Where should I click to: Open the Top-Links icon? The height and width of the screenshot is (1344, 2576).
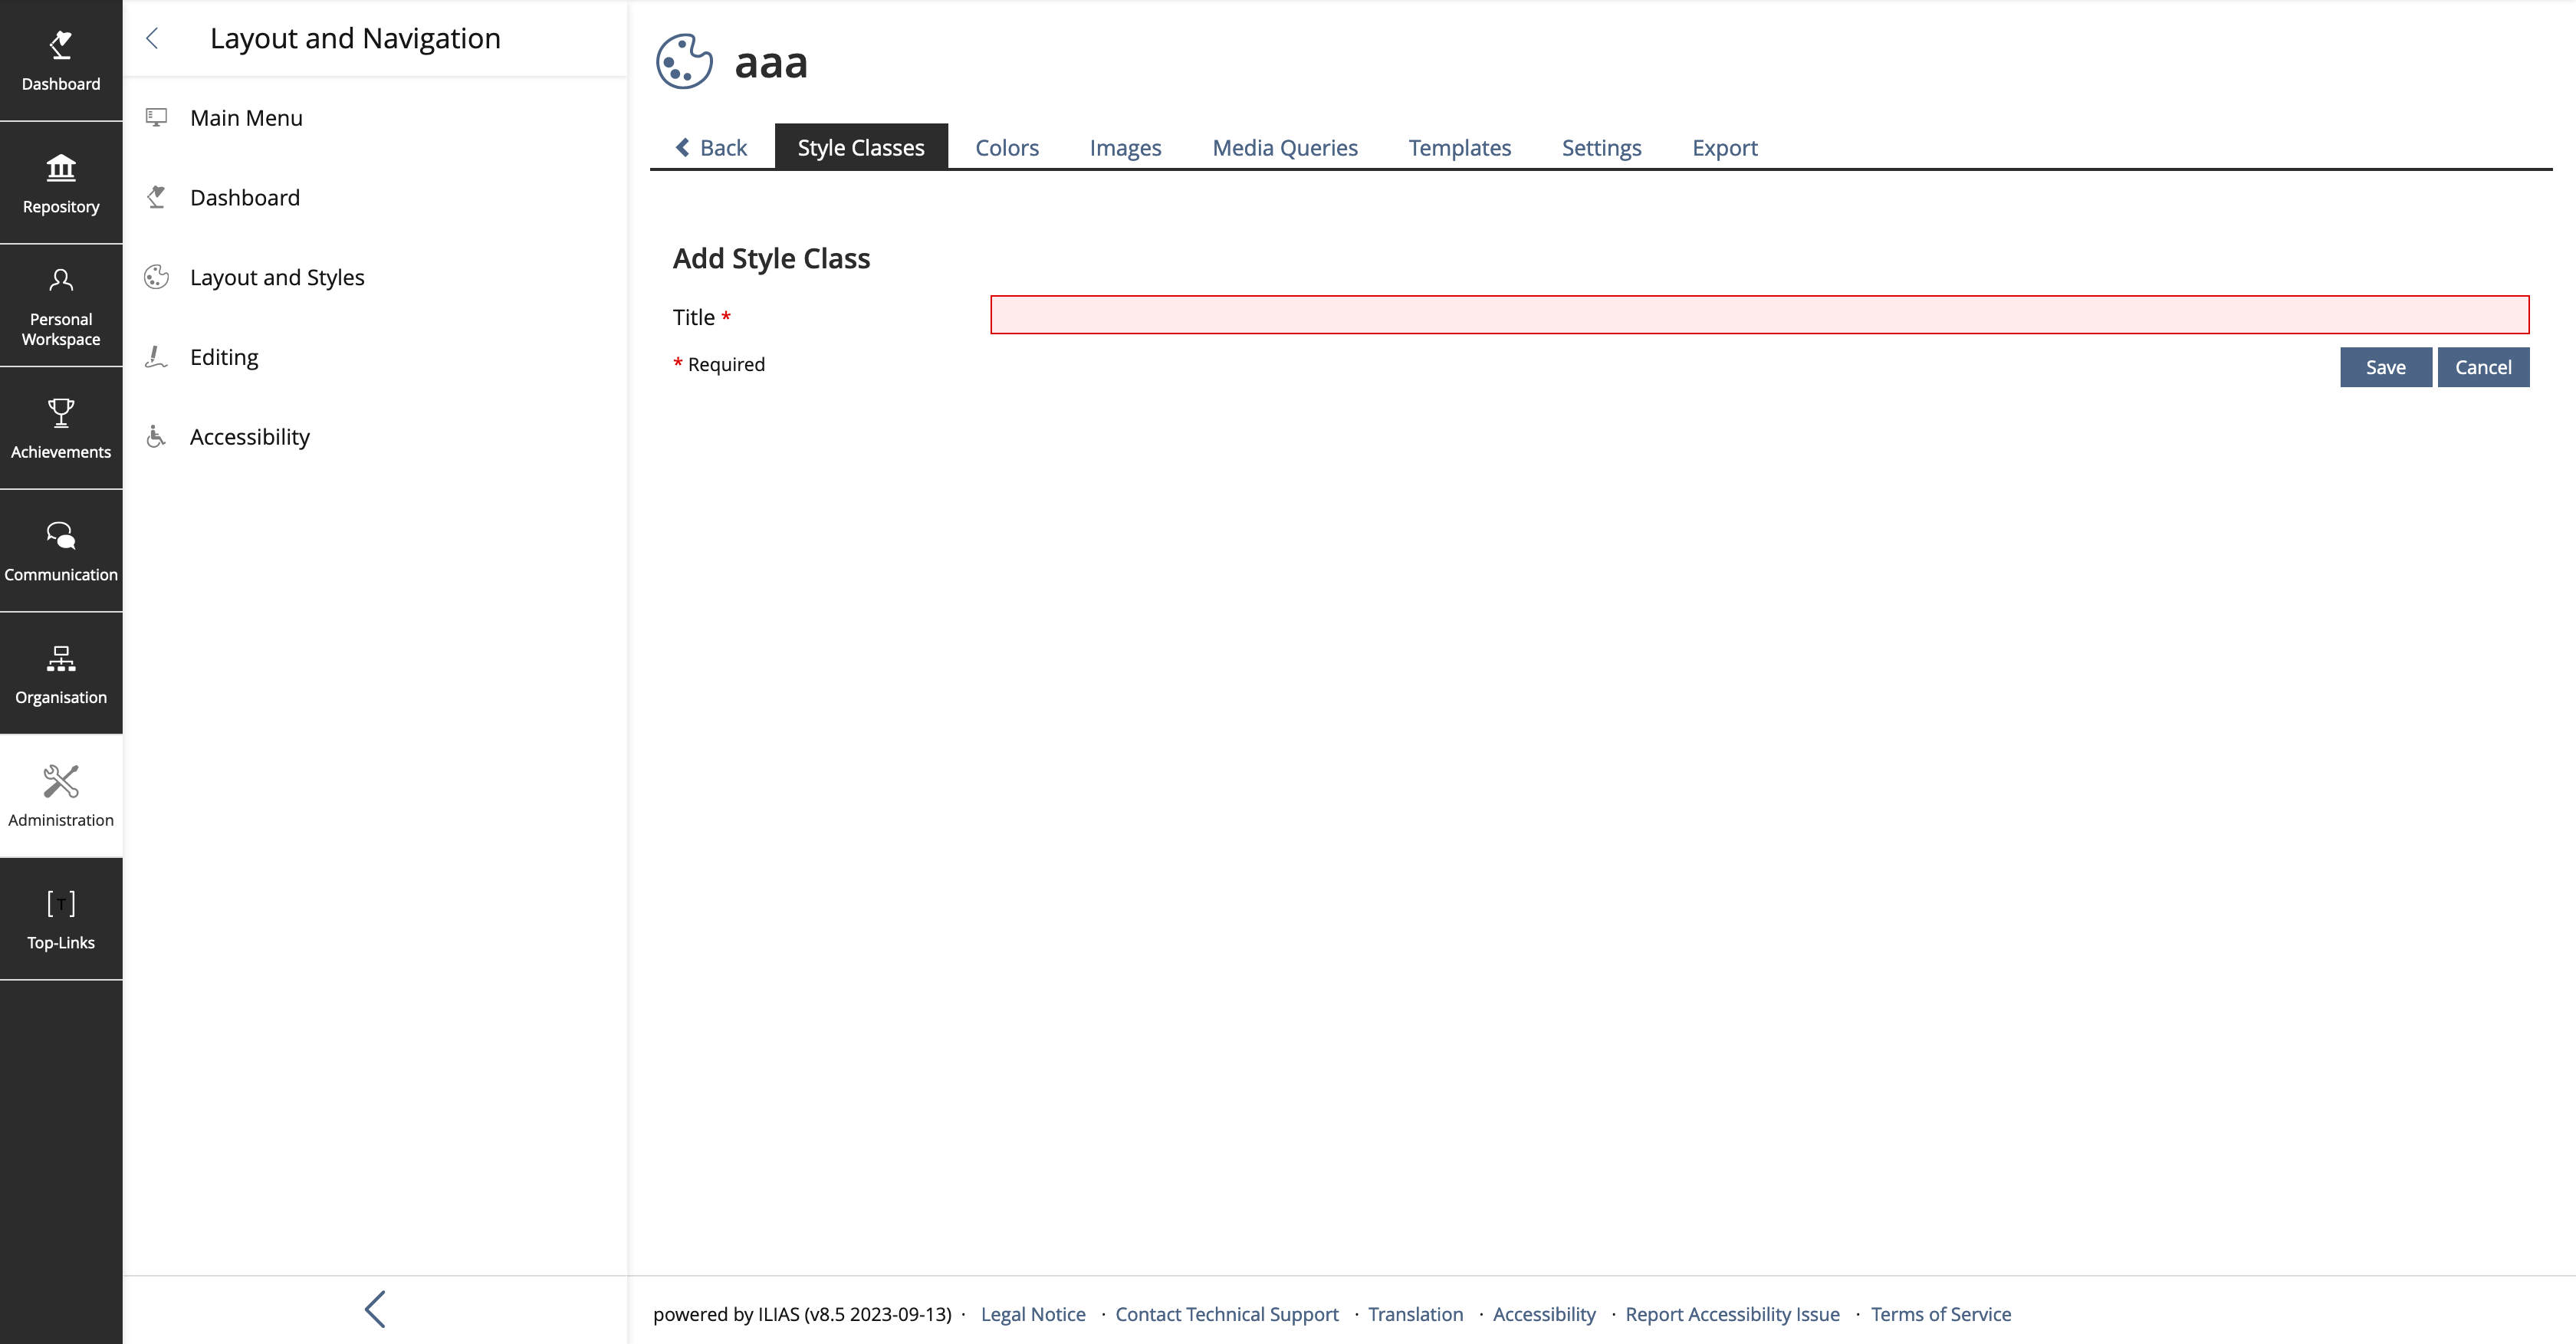point(61,919)
